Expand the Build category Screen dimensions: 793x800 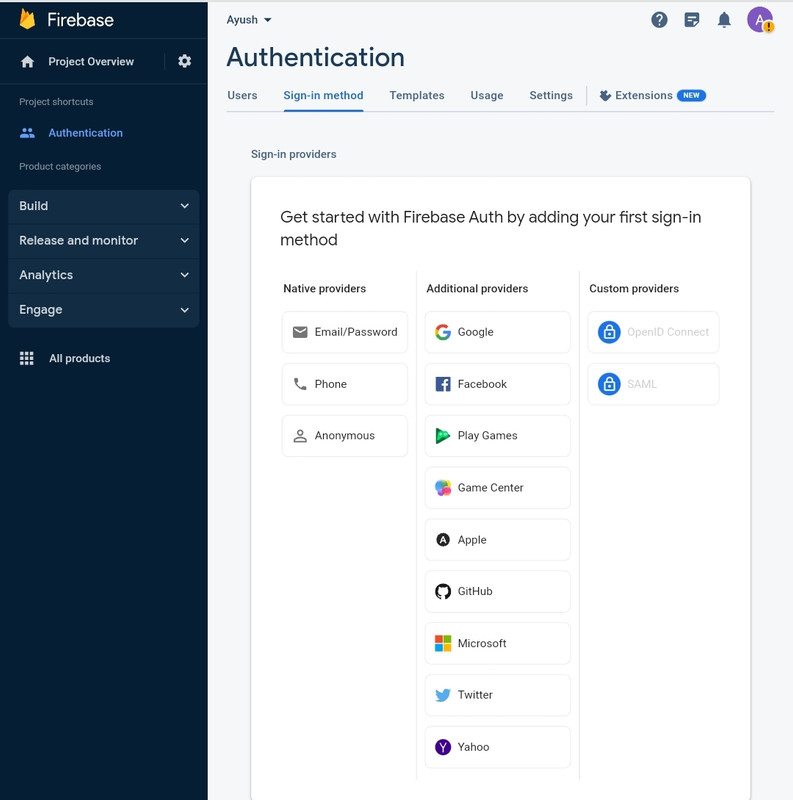point(104,206)
